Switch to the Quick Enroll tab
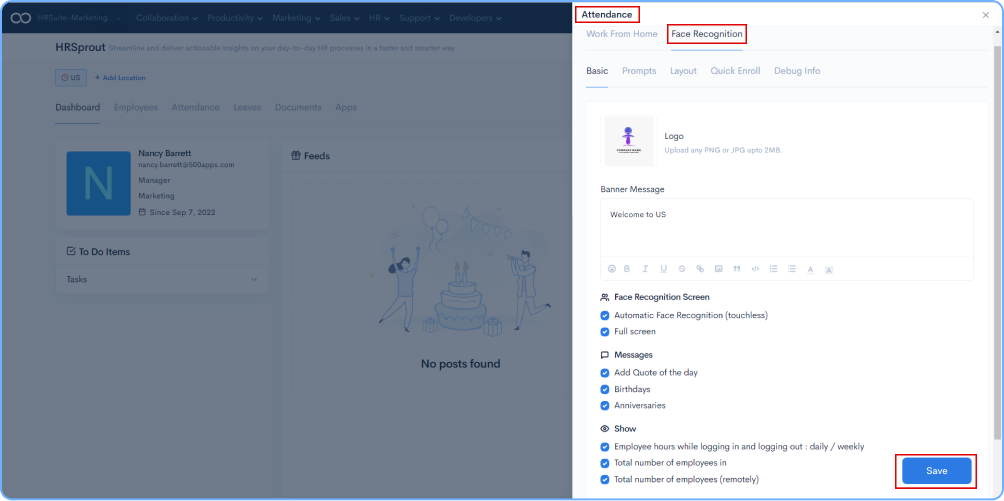The image size is (1004, 501). (x=735, y=71)
